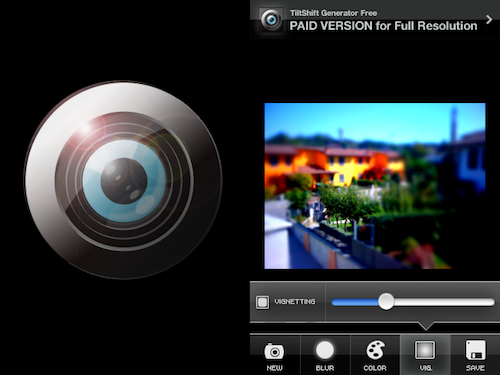The height and width of the screenshot is (375, 500).
Task: Click the COLOR text label in the bottom bar
Action: 375,368
